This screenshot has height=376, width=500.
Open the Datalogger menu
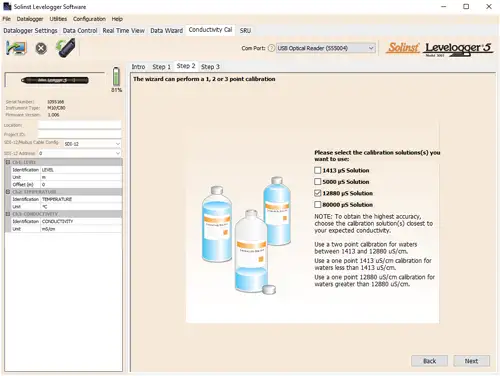pos(30,19)
